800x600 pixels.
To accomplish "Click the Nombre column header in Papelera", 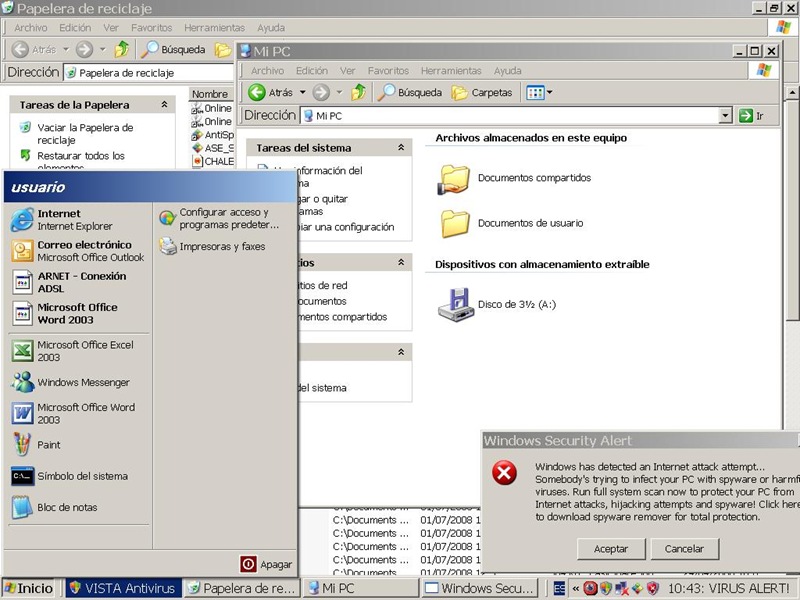I will tap(210, 94).
